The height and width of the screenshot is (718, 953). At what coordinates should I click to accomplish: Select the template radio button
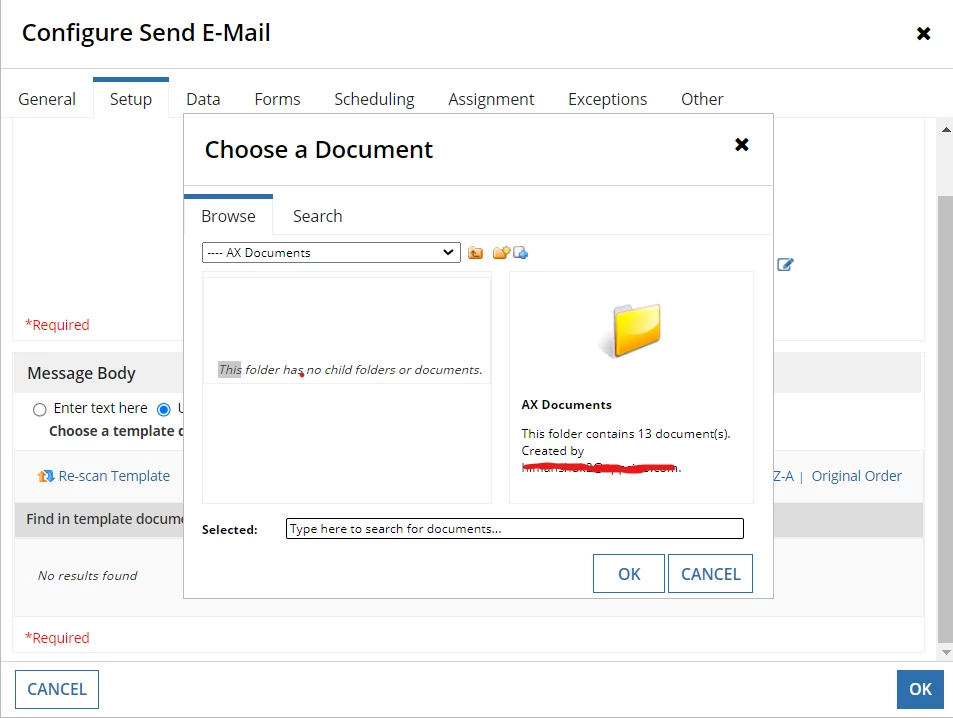163,410
